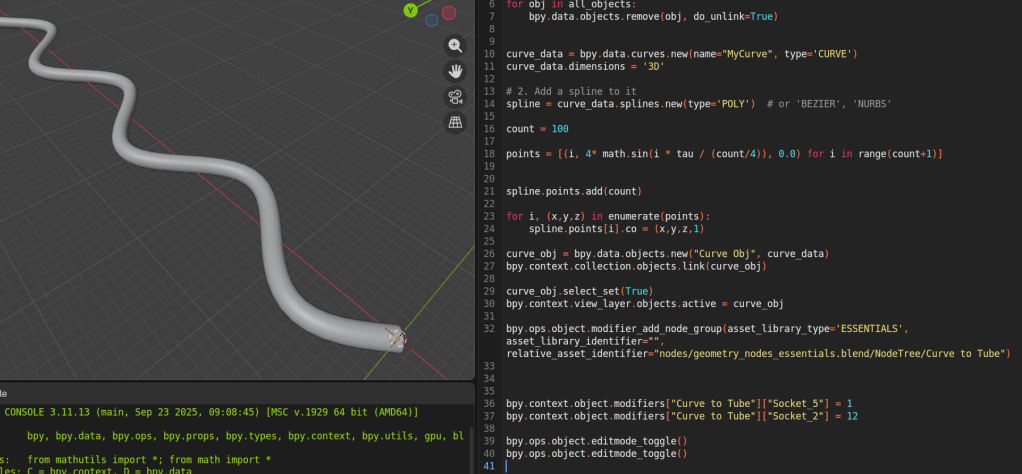
Task: Click the red X axis gizmo circle
Action: [449, 12]
